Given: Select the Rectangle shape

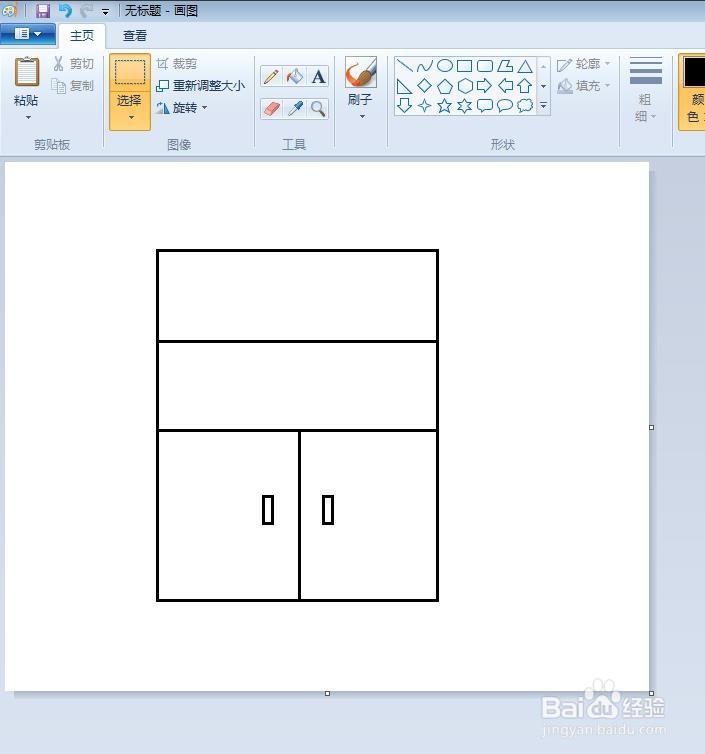Looking at the screenshot, I should pos(464,66).
